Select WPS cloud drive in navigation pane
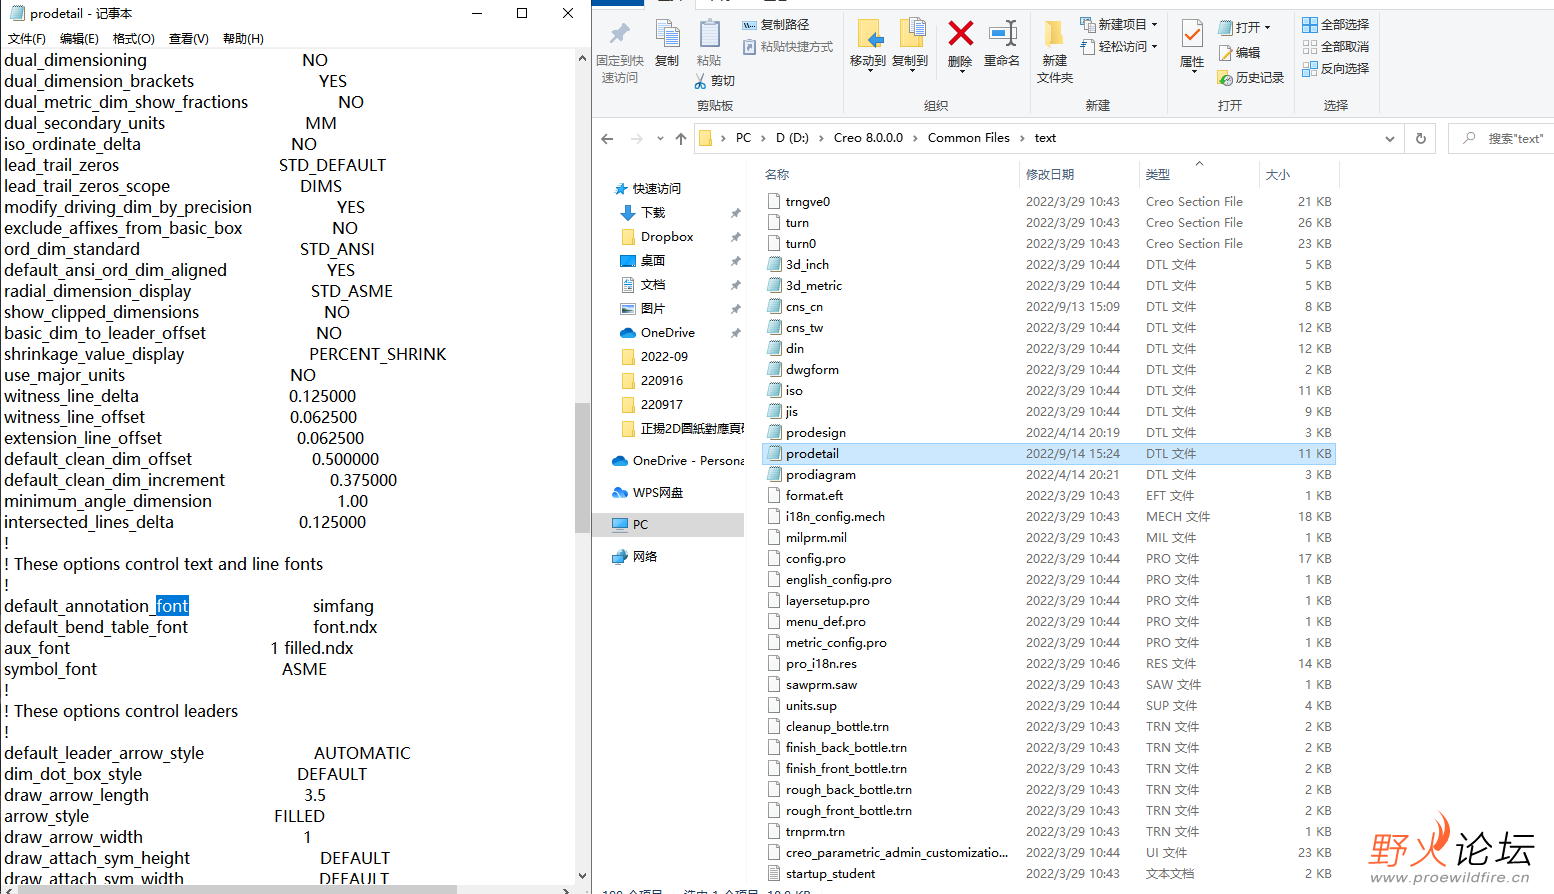This screenshot has height=894, width=1554. click(x=647, y=492)
